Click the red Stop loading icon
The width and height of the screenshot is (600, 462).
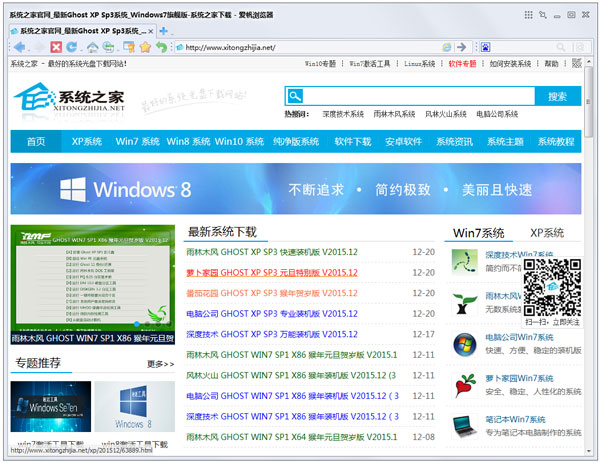56,47
